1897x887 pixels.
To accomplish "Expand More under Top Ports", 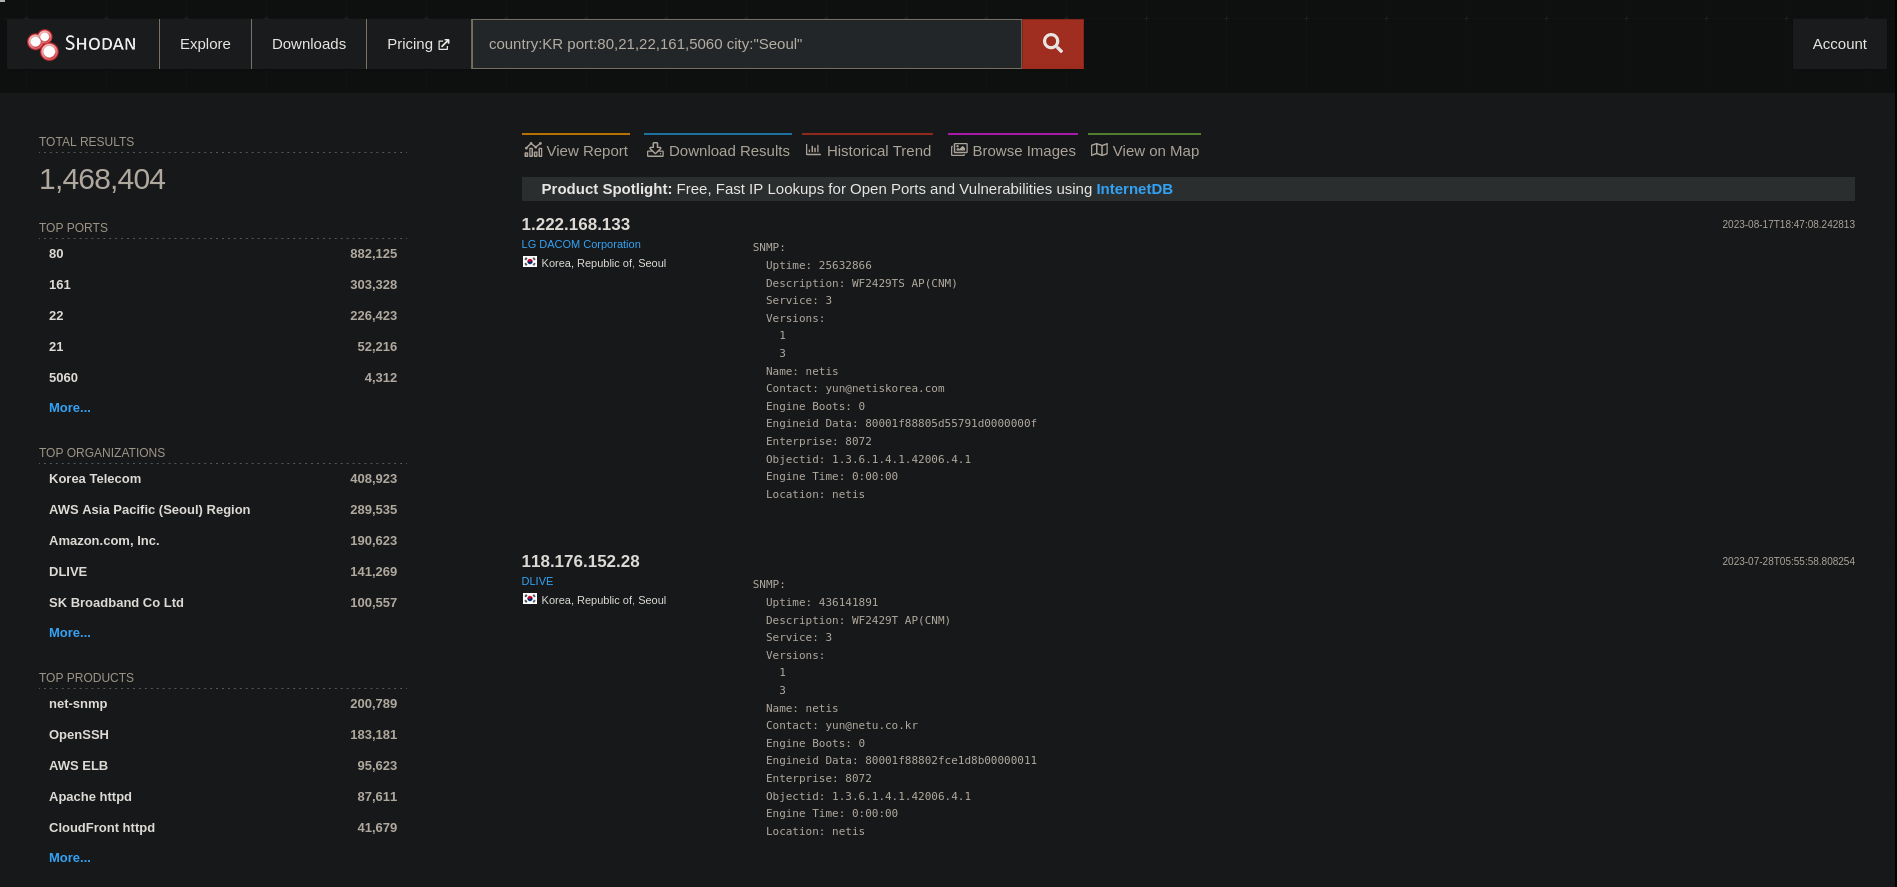I will tap(69, 408).
